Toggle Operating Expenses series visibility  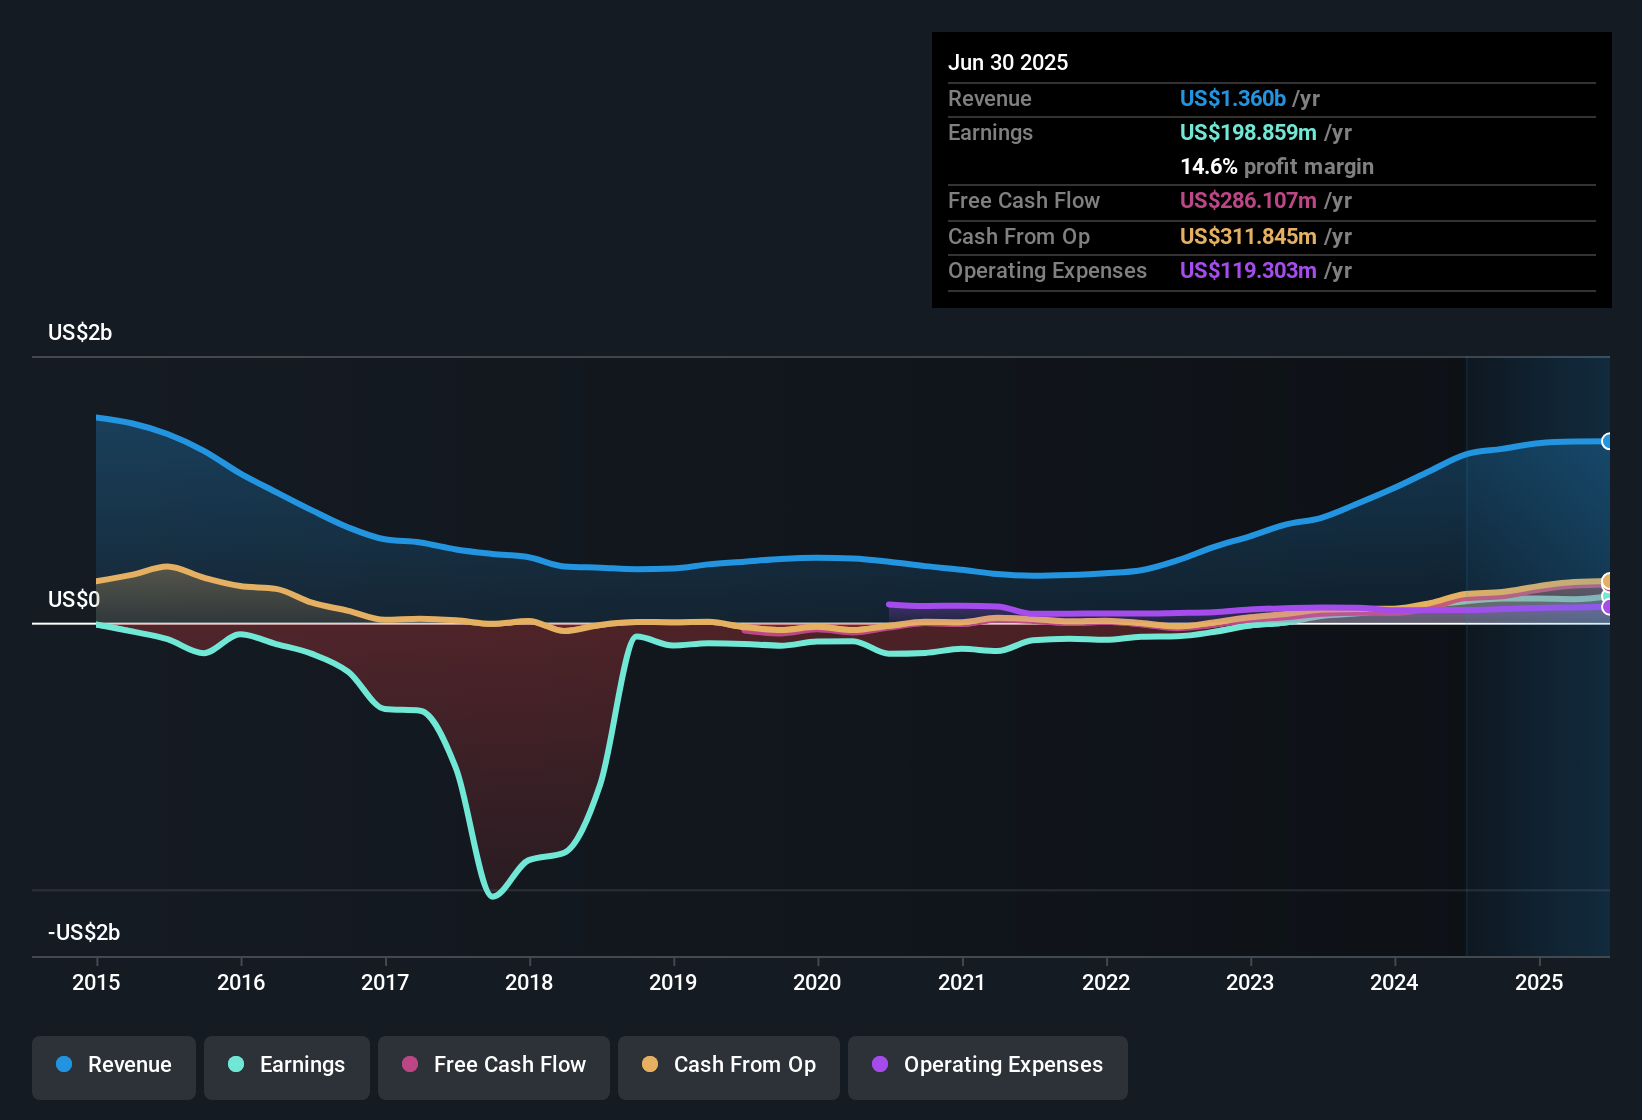coord(987,1066)
